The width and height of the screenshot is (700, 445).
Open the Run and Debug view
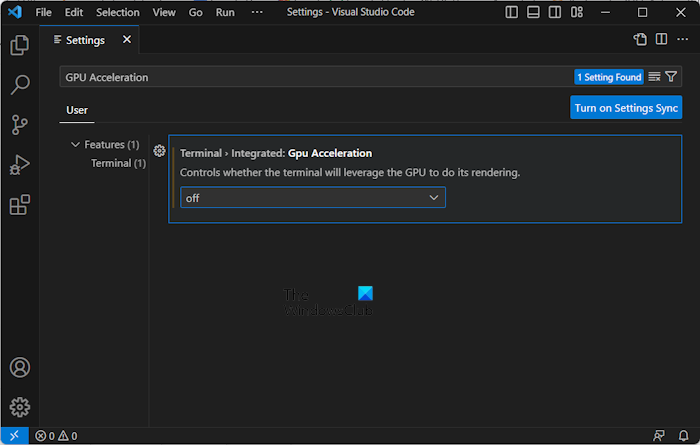coord(19,165)
